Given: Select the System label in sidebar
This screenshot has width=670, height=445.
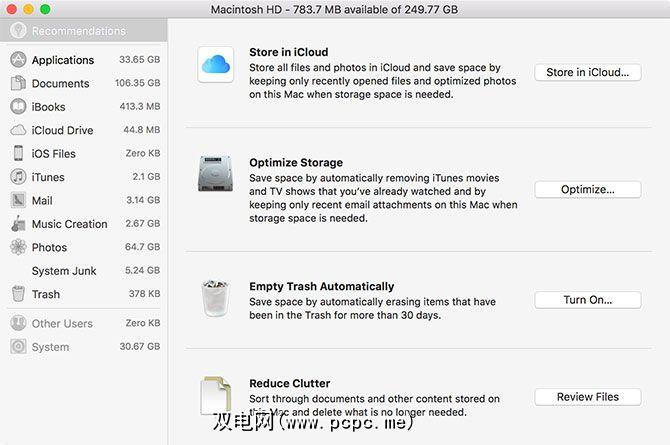Looking at the screenshot, I should coord(50,347).
